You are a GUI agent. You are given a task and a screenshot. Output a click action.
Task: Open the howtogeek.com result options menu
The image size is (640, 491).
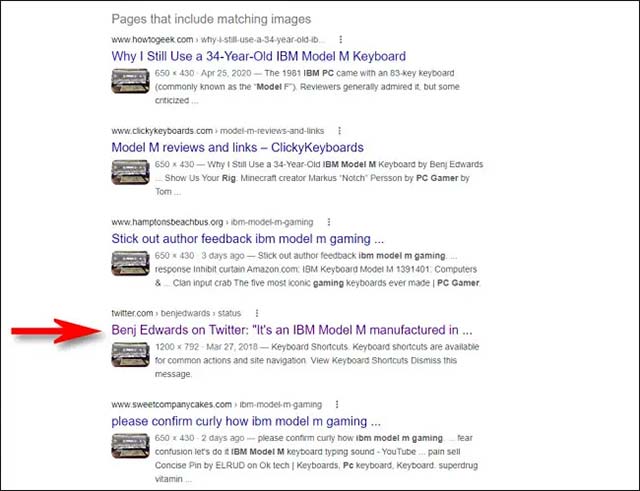(x=341, y=40)
